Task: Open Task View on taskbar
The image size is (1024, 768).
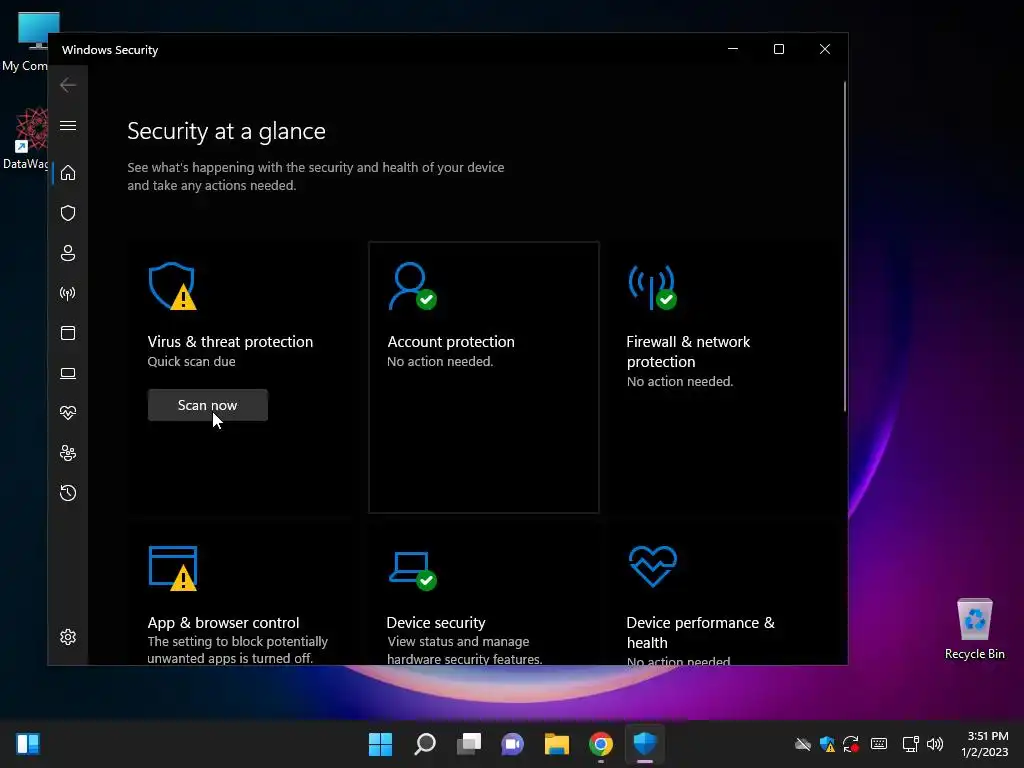Action: point(469,744)
